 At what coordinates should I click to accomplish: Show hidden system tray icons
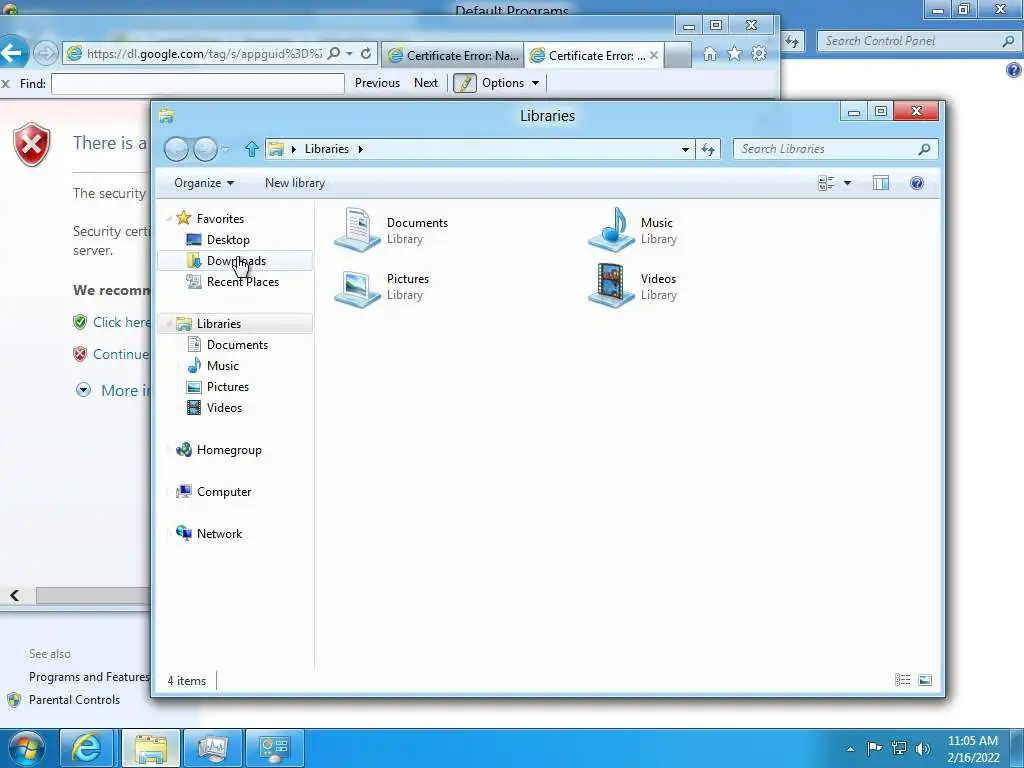pyautogui.click(x=850, y=749)
